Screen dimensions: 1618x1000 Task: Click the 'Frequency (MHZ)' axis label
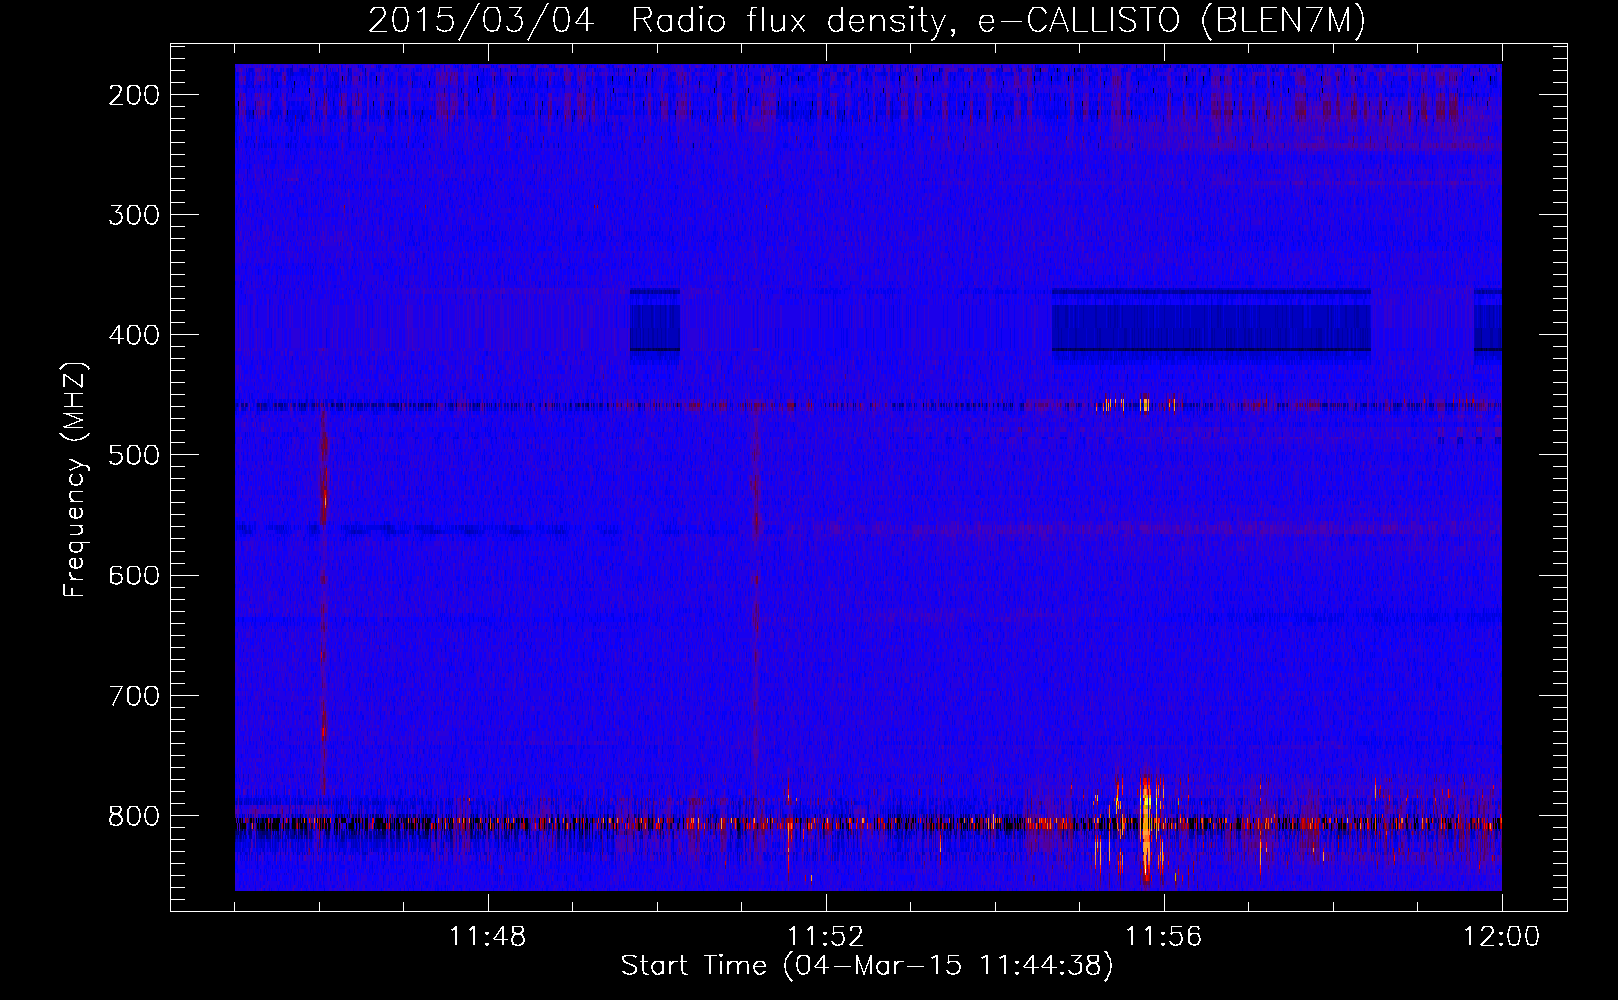(75, 480)
